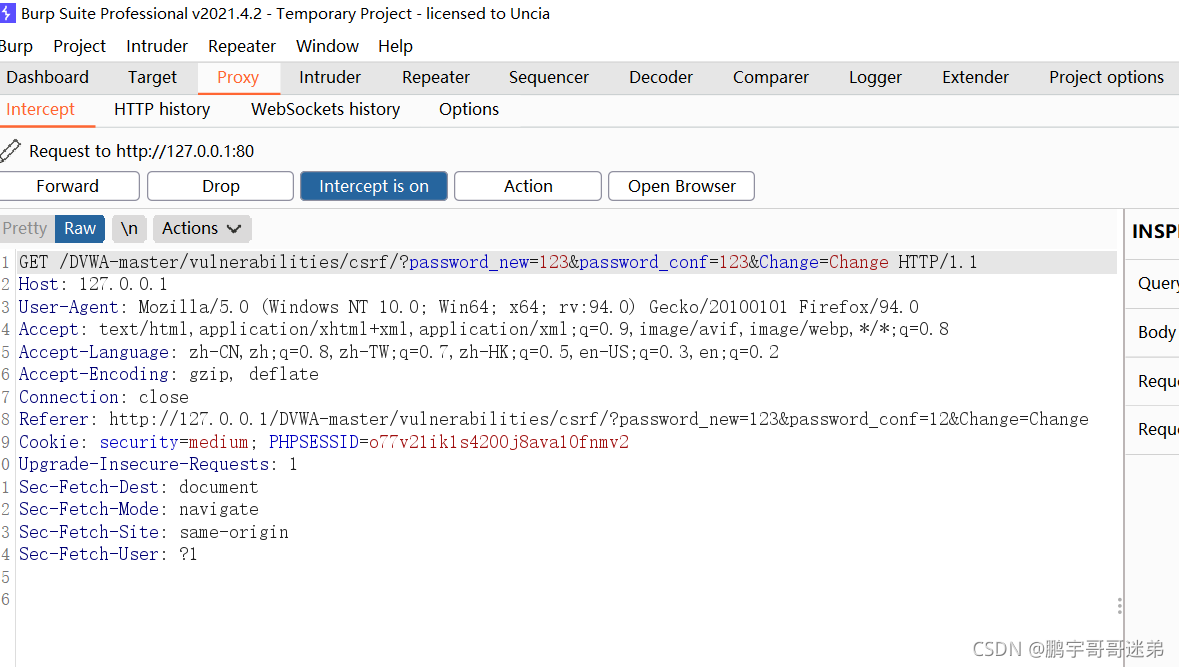Switch to the Target tab

[x=152, y=77]
